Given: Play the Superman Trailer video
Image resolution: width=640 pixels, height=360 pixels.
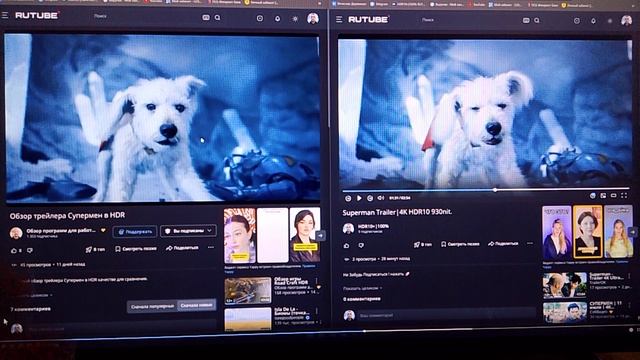Looking at the screenshot, I should pos(359,198).
